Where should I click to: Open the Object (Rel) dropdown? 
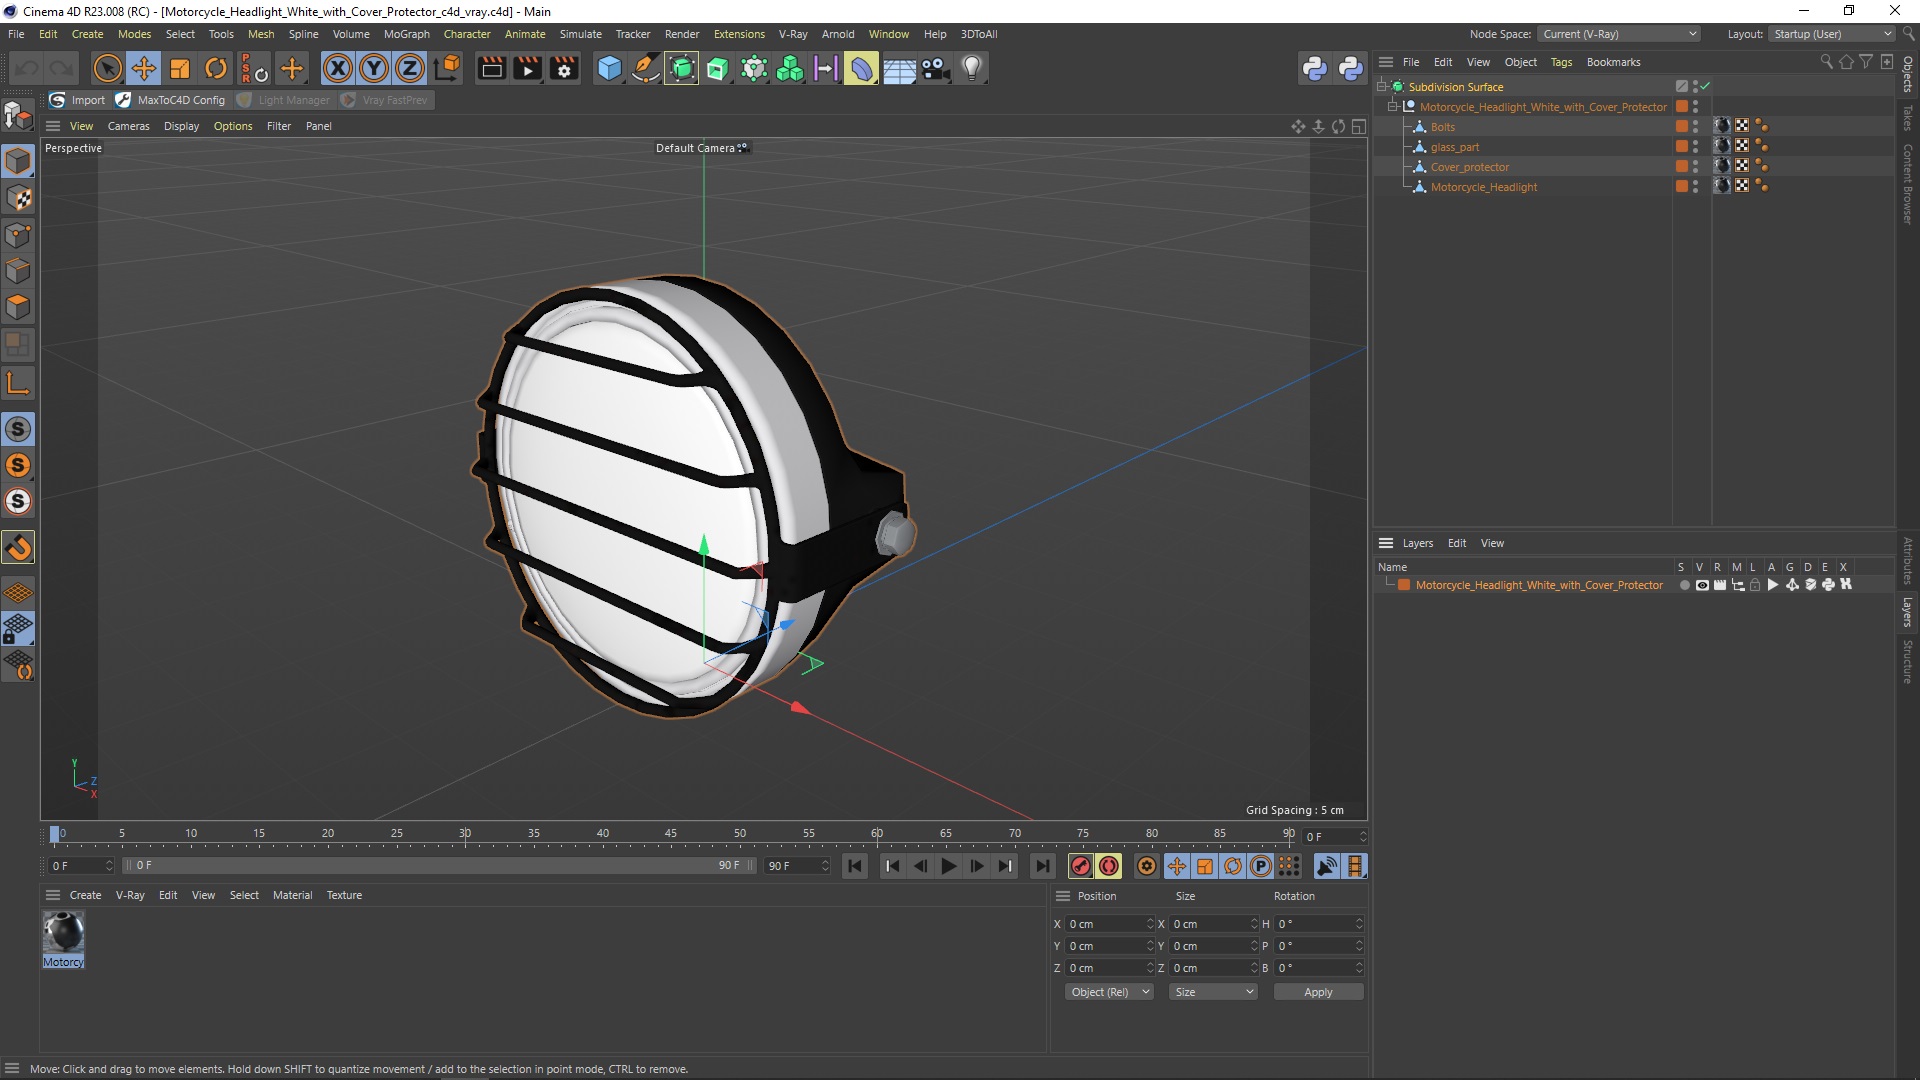click(x=1108, y=992)
